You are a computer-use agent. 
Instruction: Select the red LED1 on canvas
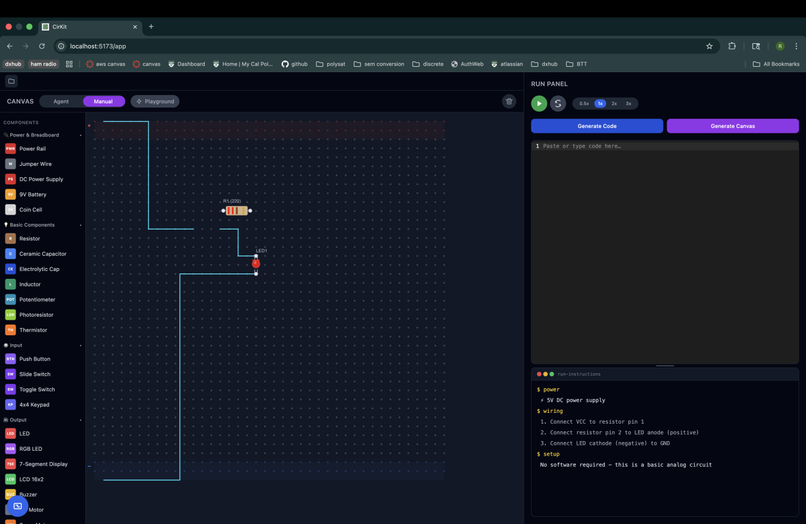pos(256,264)
